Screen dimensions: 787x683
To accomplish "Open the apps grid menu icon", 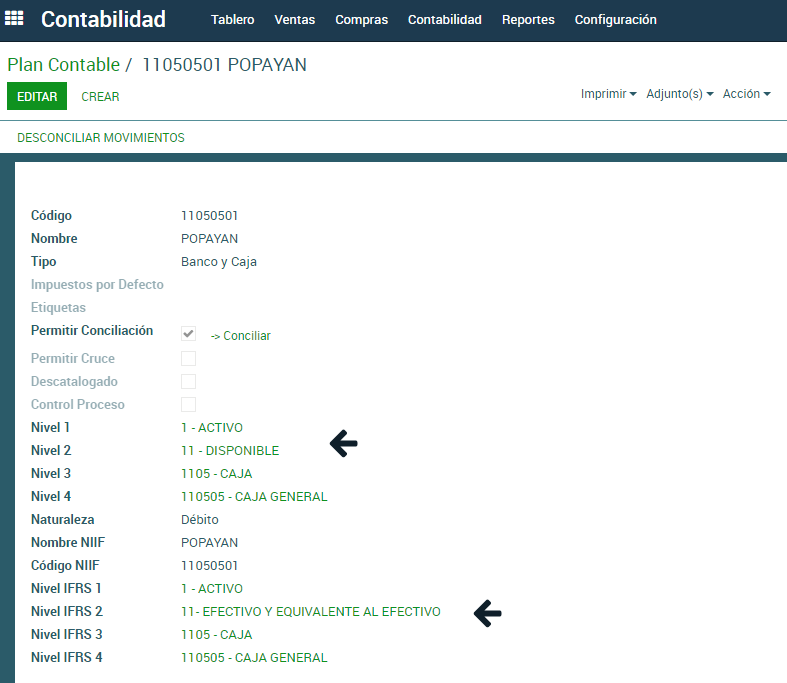I will click(x=15, y=19).
